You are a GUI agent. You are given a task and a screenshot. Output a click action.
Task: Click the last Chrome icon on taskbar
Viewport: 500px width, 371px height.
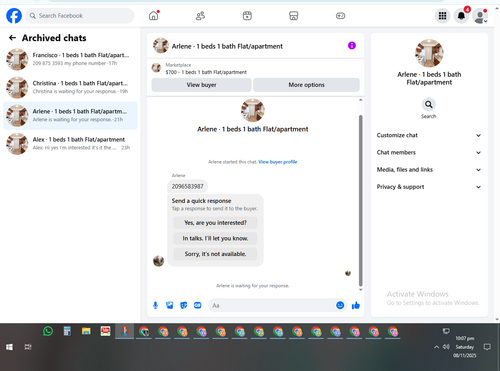click(393, 331)
